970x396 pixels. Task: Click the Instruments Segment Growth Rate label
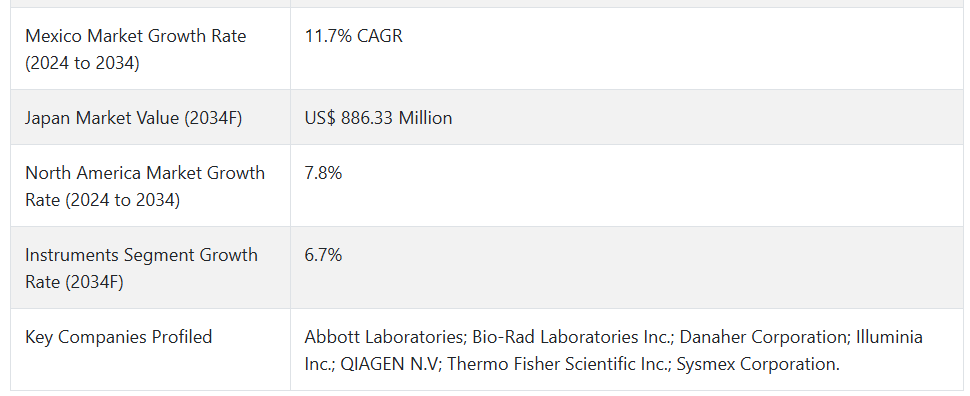[141, 268]
